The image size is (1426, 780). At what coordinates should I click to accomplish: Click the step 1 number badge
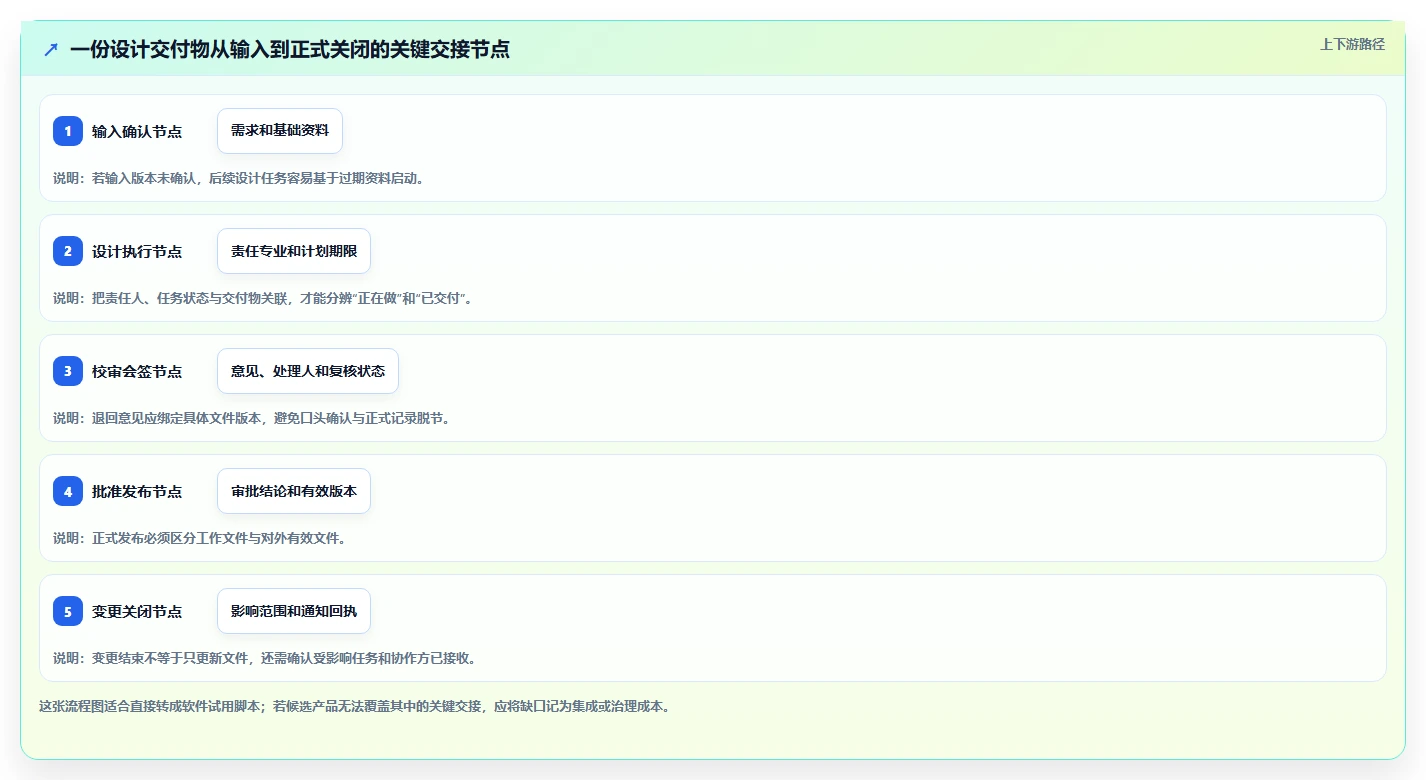pyautogui.click(x=68, y=131)
